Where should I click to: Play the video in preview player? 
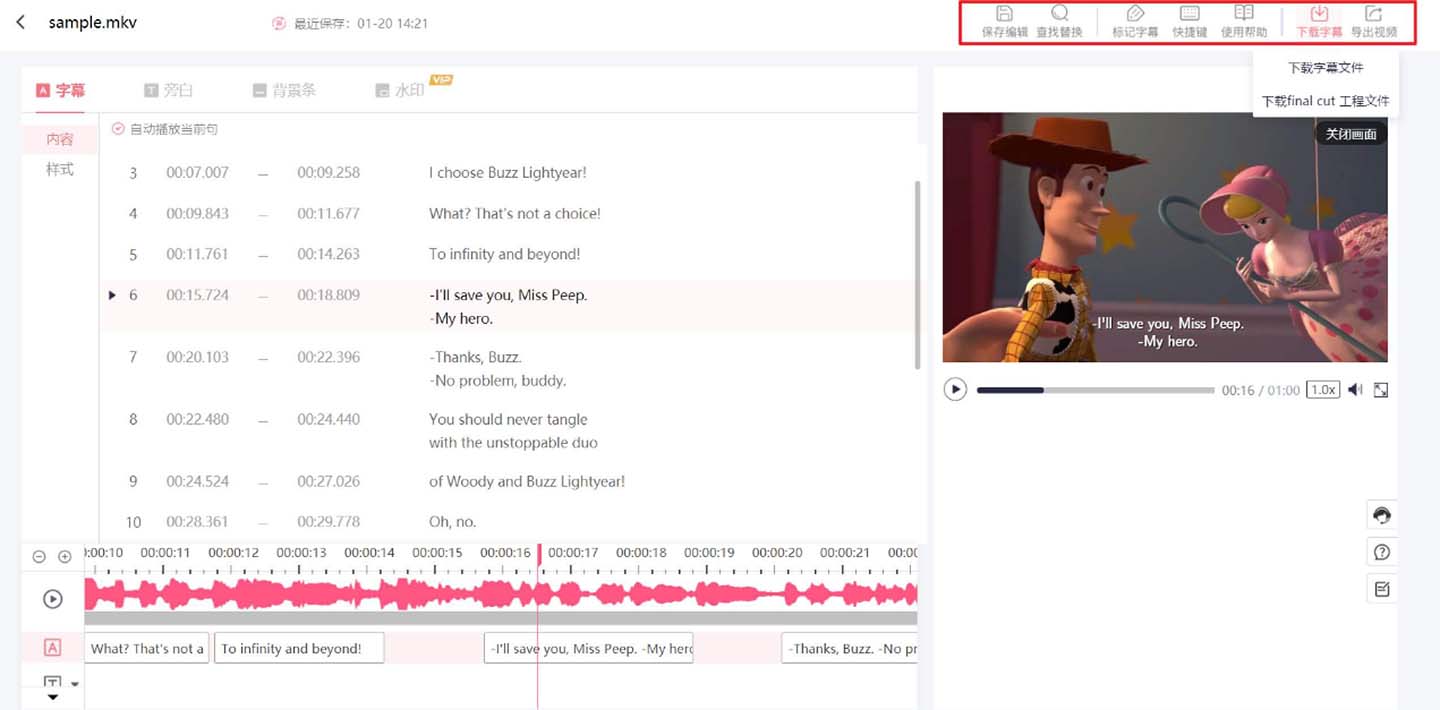coord(955,390)
